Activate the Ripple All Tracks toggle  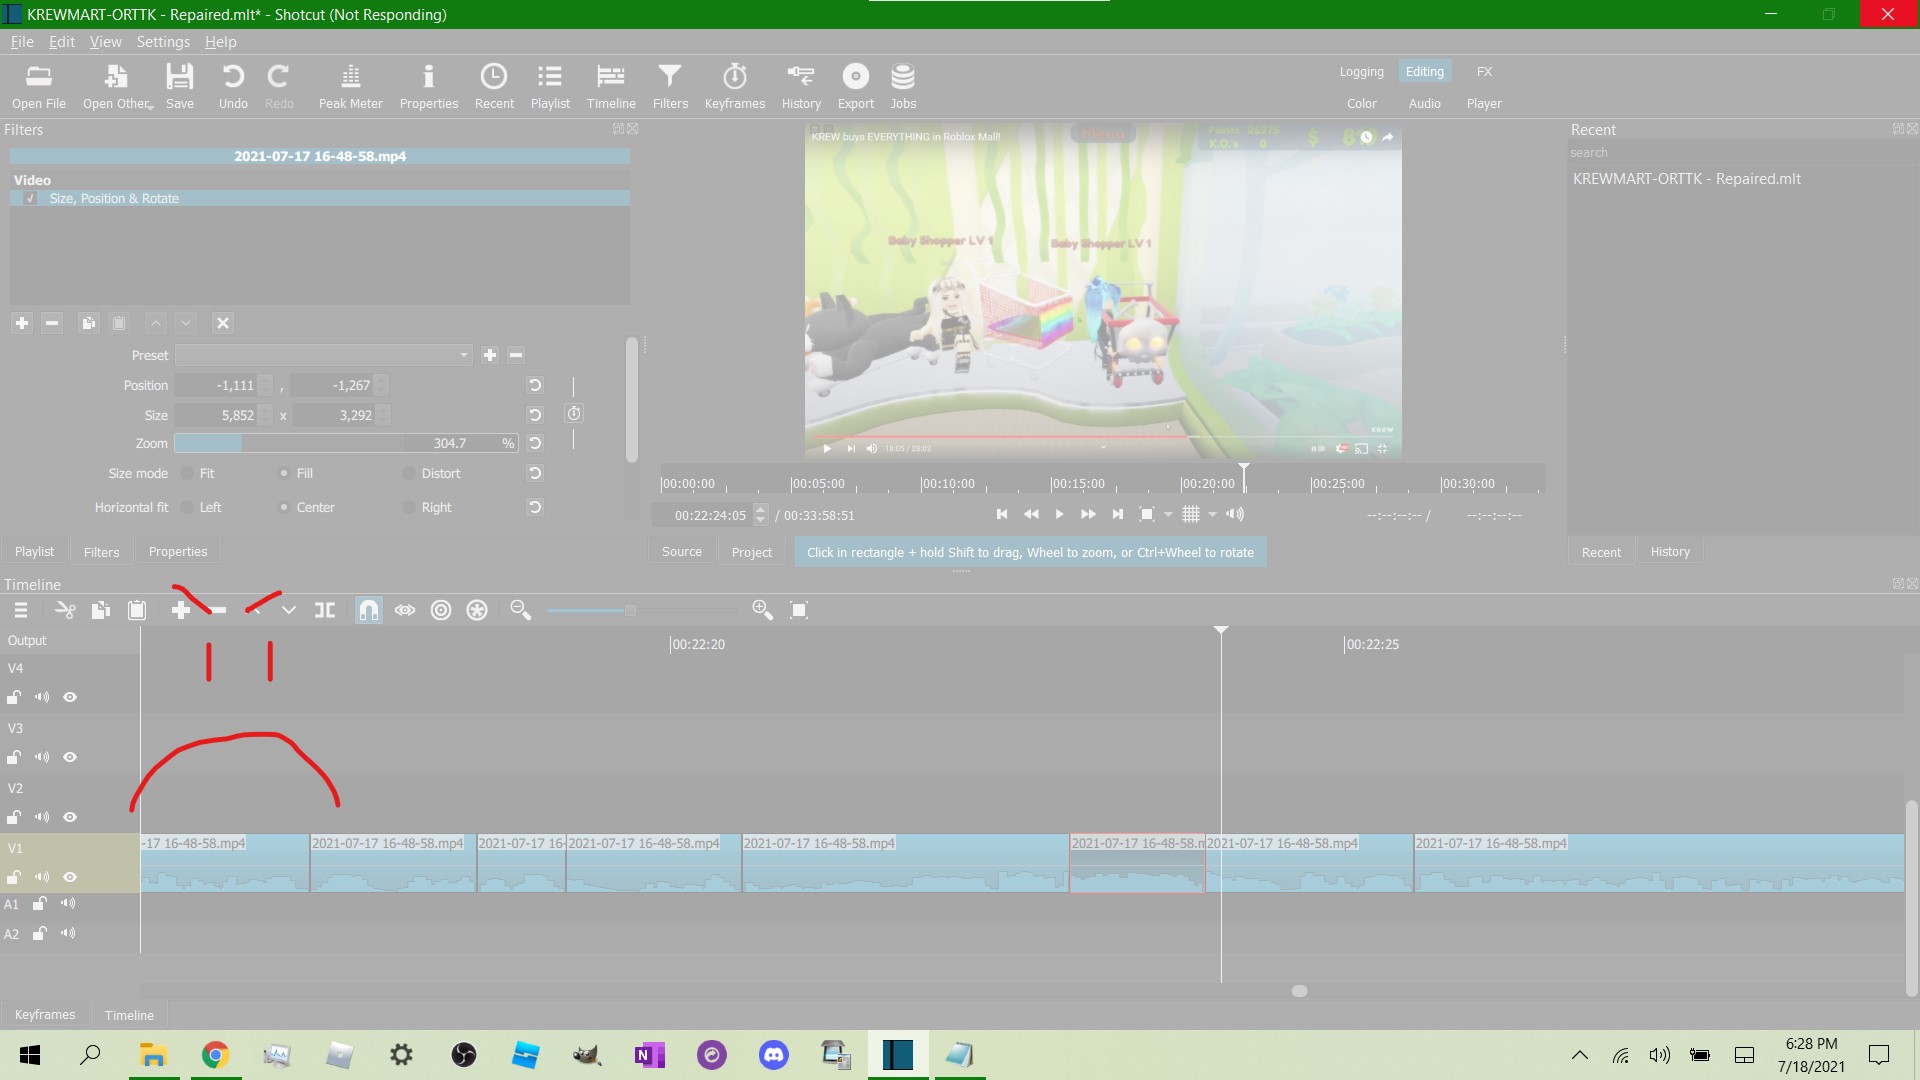tap(476, 610)
